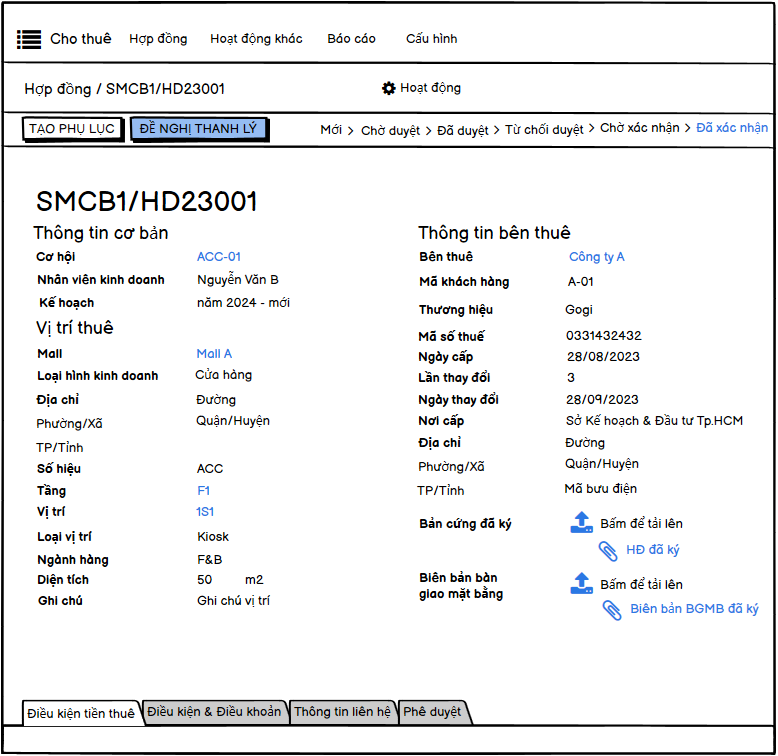Click the SMCB1/HD23001 contract title
This screenshot has width=778, height=756.
tap(147, 201)
